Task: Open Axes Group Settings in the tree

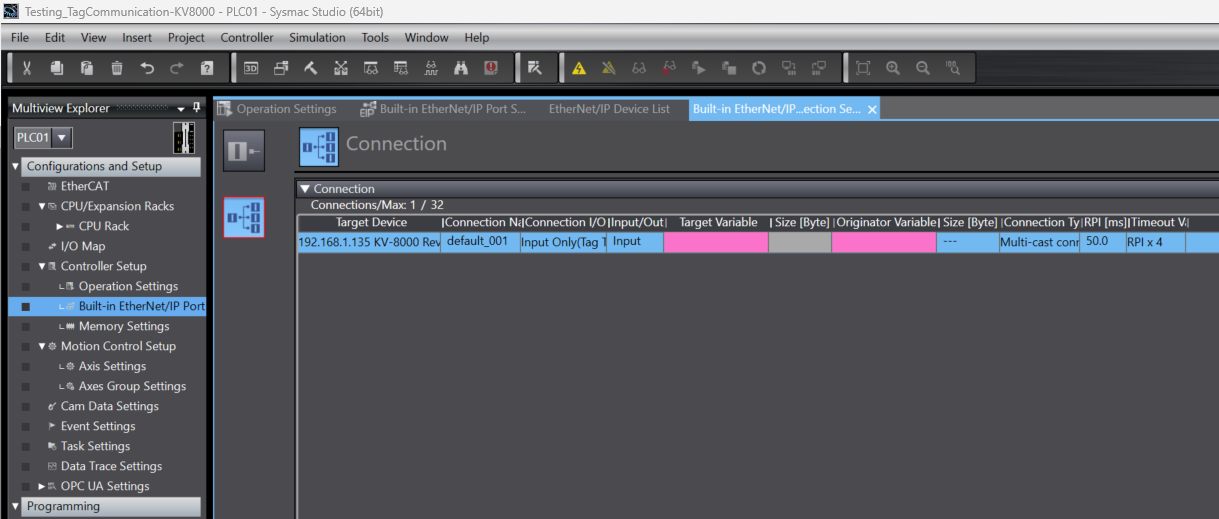Action: [132, 386]
